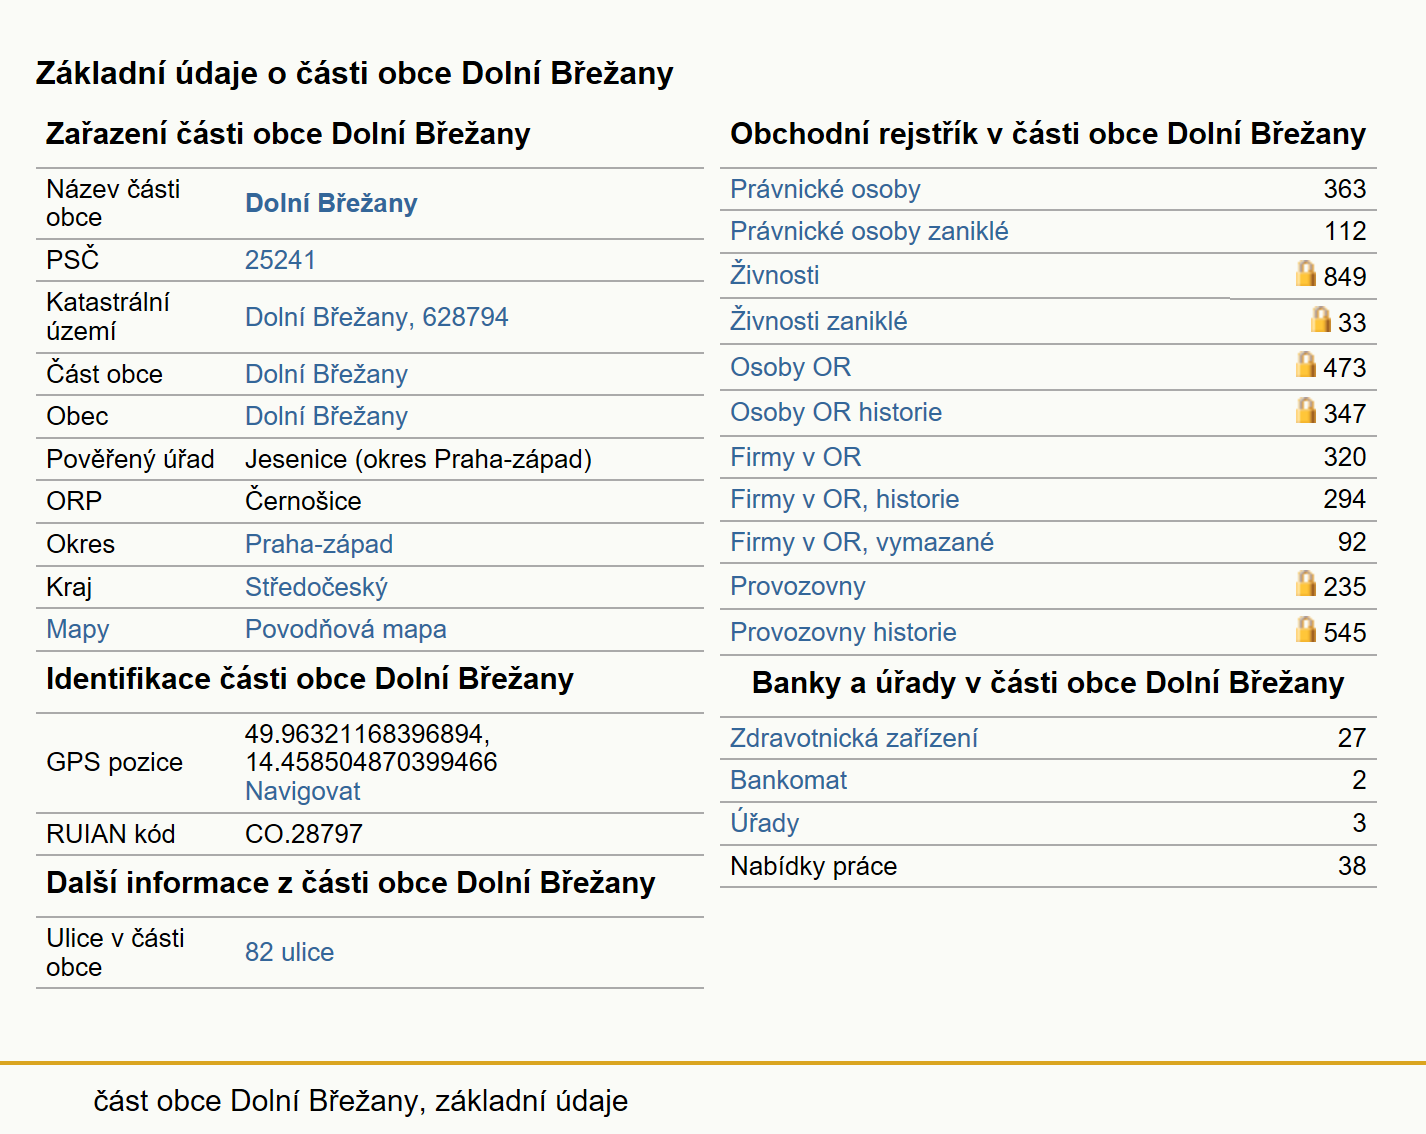Open Firmy v OR, vymazané
Viewport: 1426px width, 1134px height.
coord(862,542)
